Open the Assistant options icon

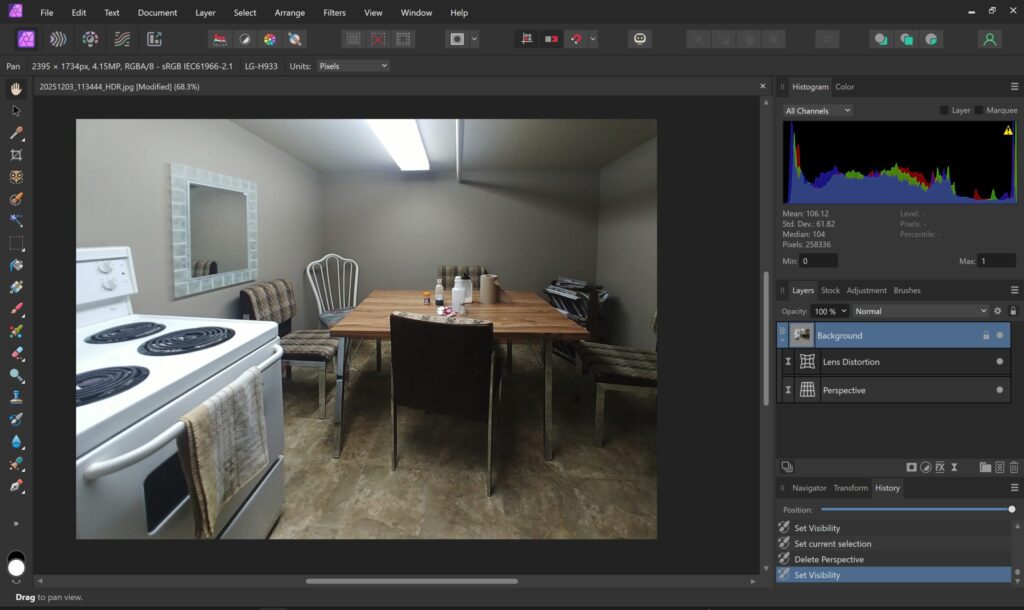point(639,39)
